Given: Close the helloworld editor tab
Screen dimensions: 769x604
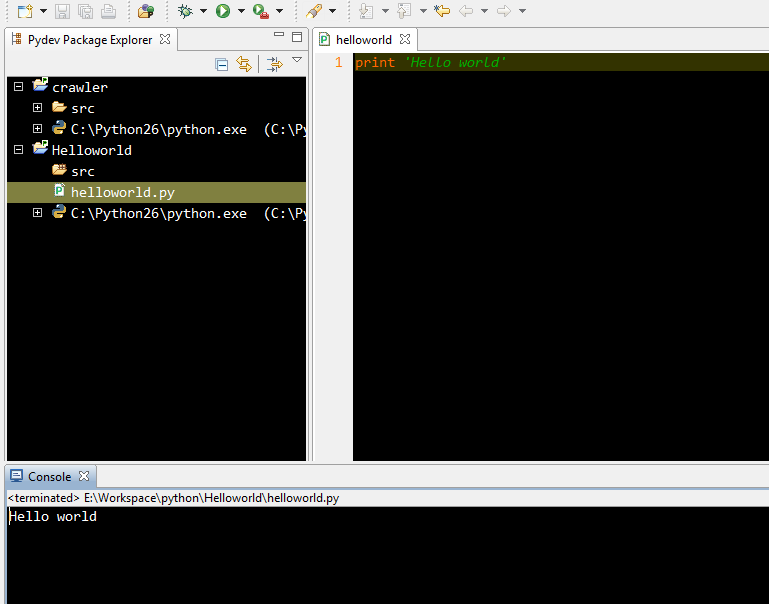Looking at the screenshot, I should (x=405, y=40).
